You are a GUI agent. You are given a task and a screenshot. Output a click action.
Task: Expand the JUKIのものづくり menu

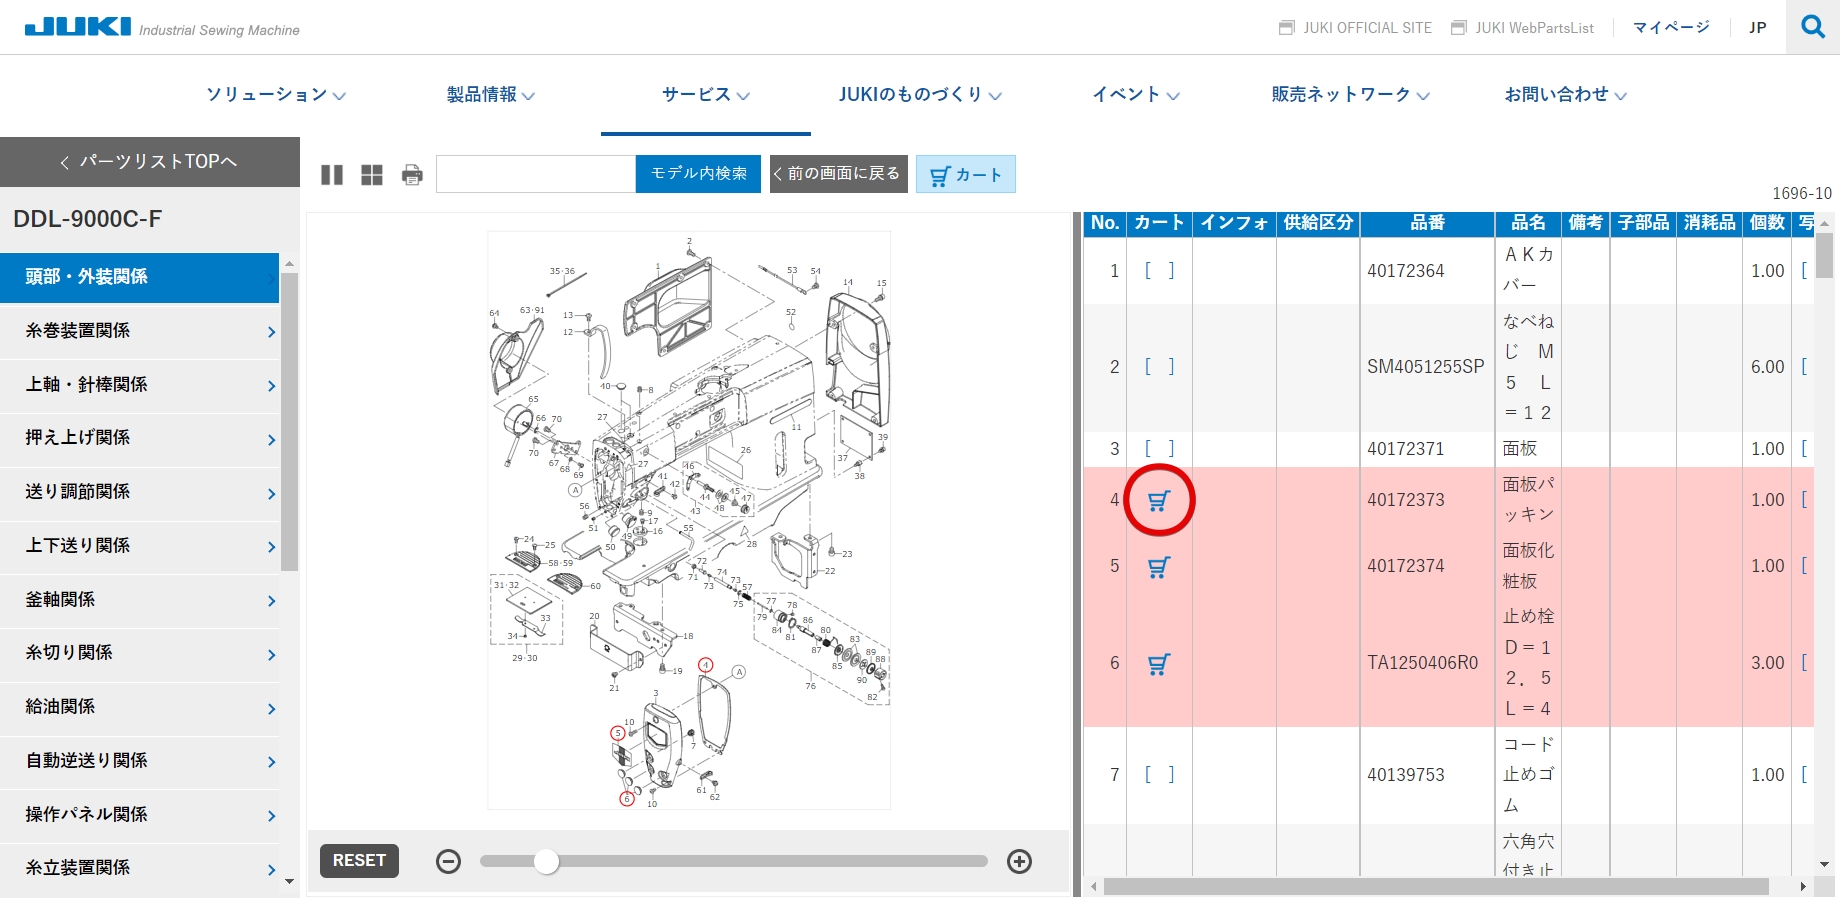tap(920, 95)
